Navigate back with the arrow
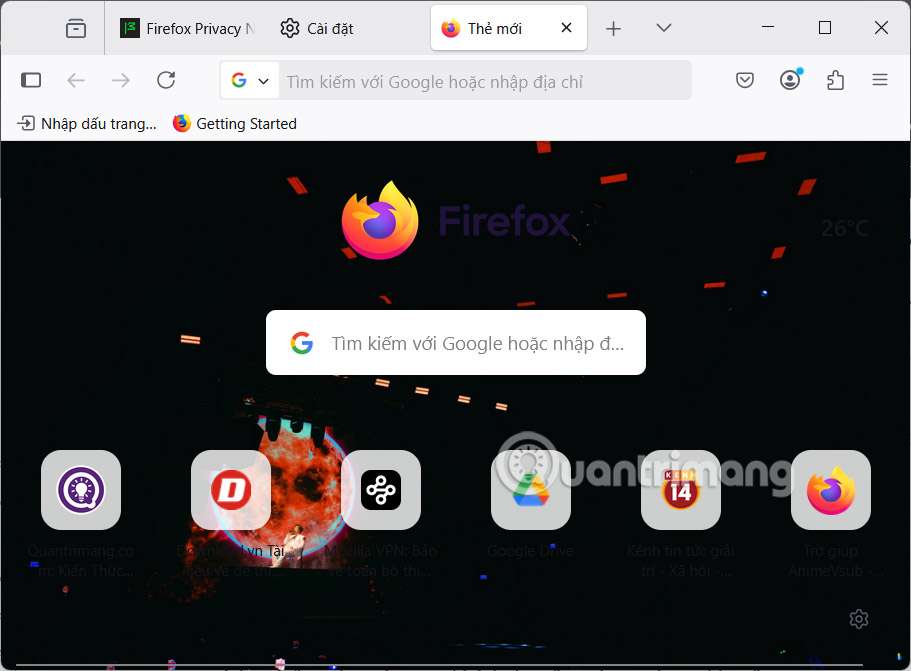 click(x=76, y=79)
